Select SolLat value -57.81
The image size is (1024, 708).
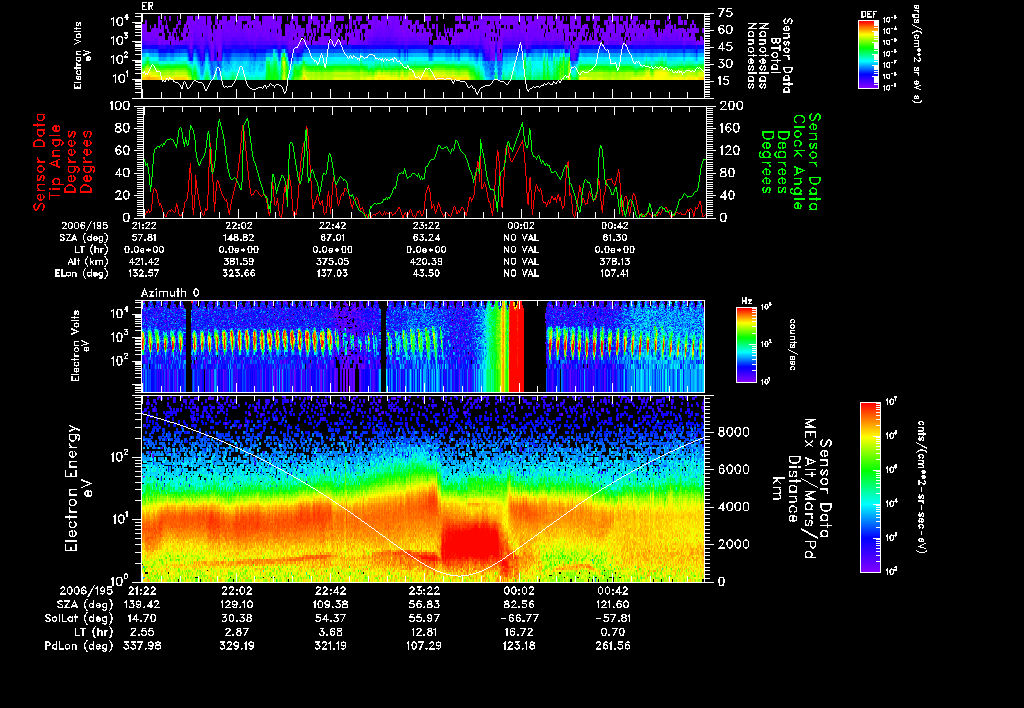click(613, 618)
